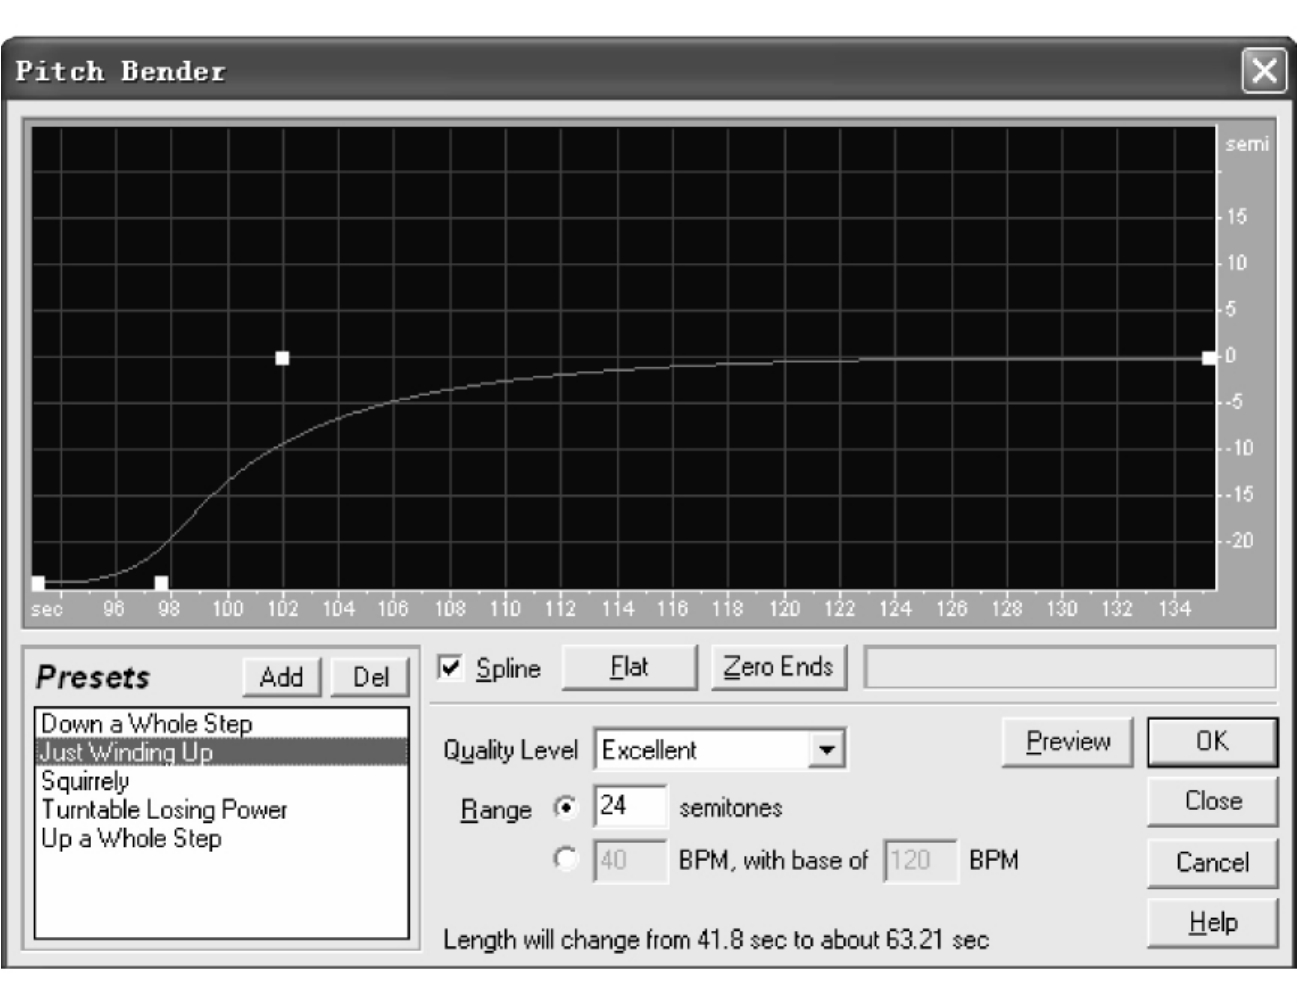Select the end control point at 0 semitones
This screenshot has width=1297, height=1003.
1209,358
